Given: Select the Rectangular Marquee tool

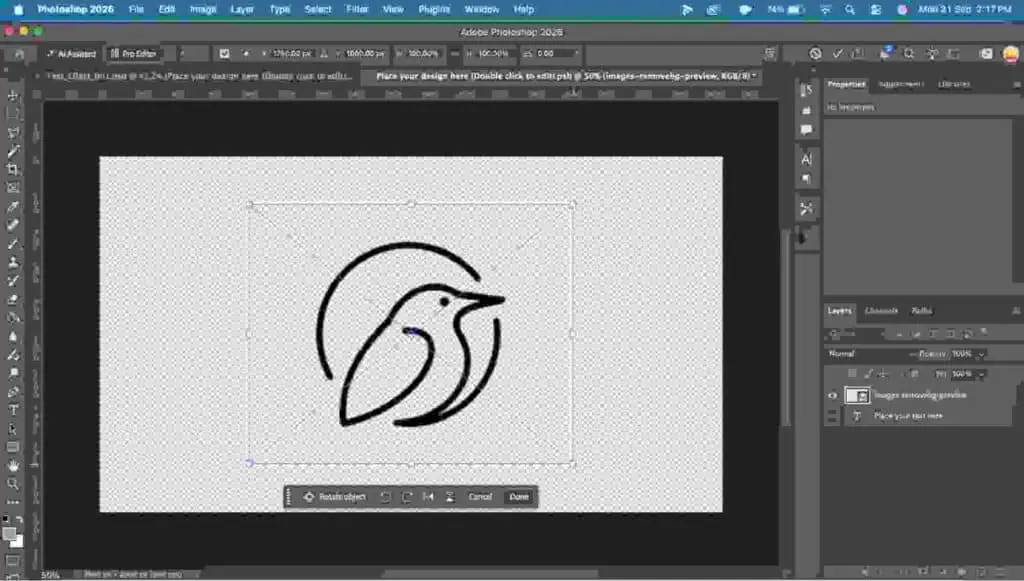Looking at the screenshot, I should (12, 114).
